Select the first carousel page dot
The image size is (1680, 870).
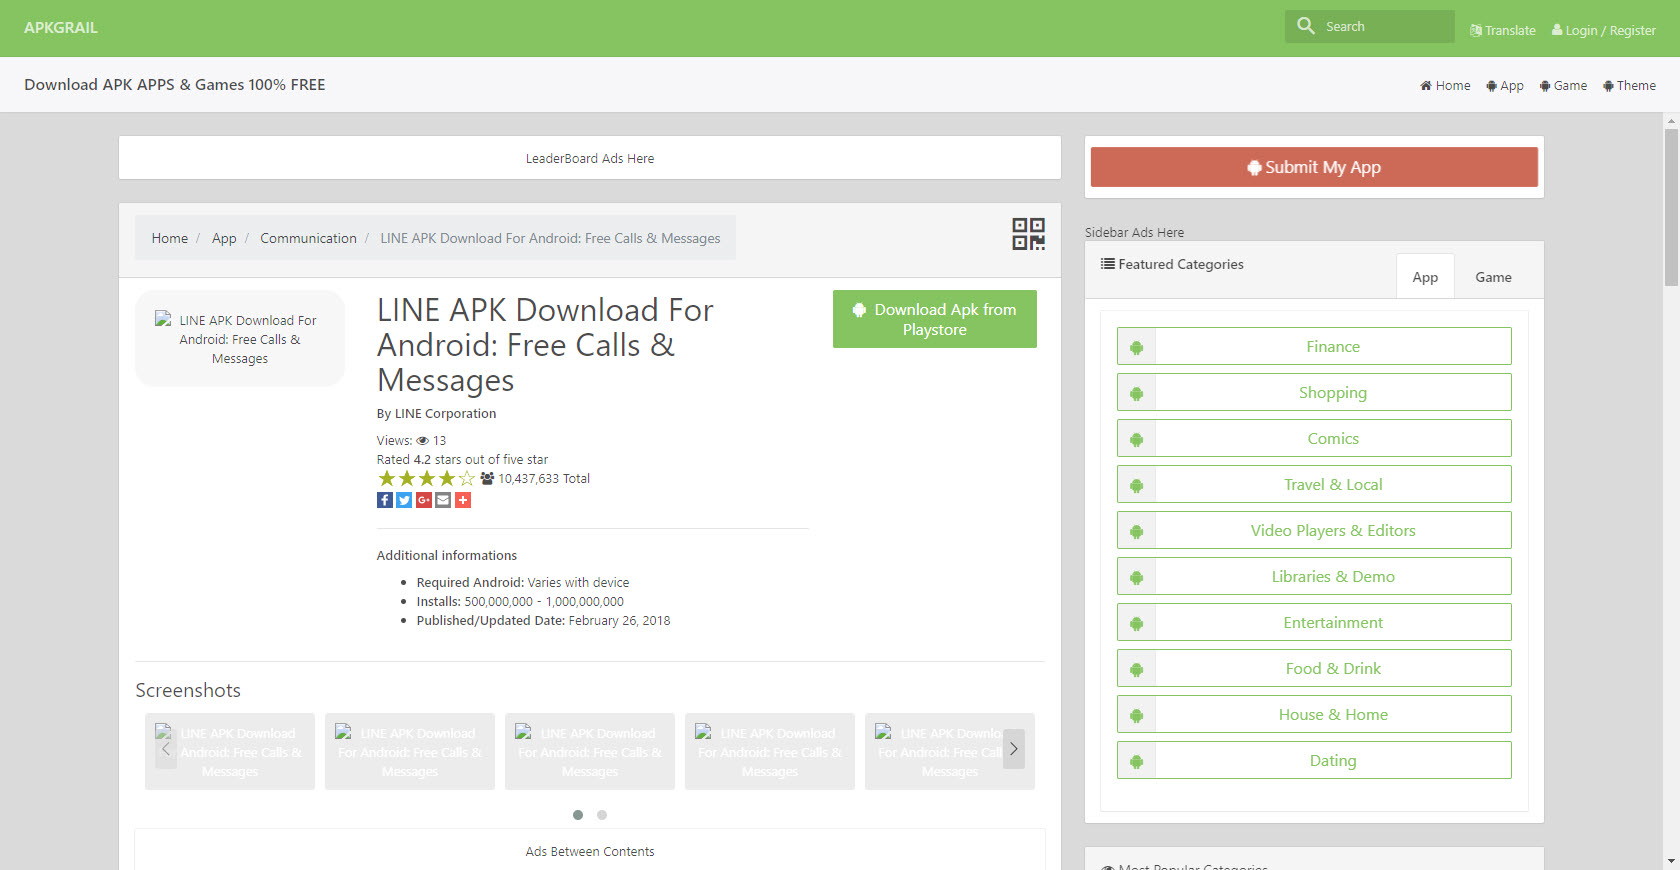pos(578,815)
